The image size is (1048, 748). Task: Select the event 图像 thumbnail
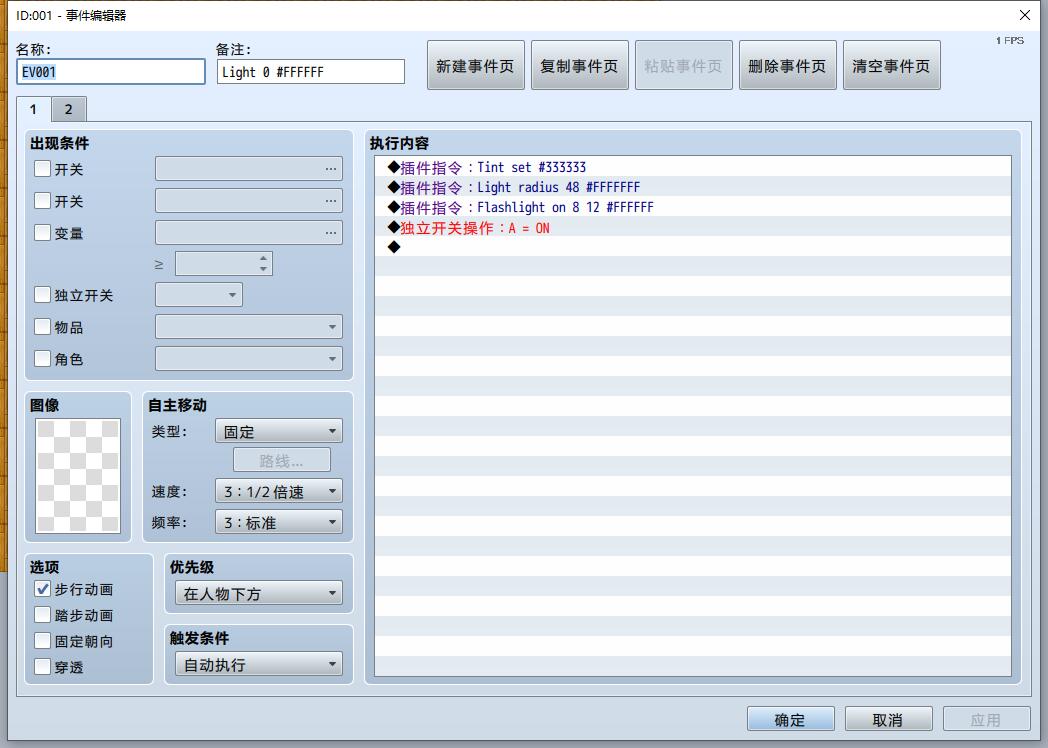coord(78,476)
